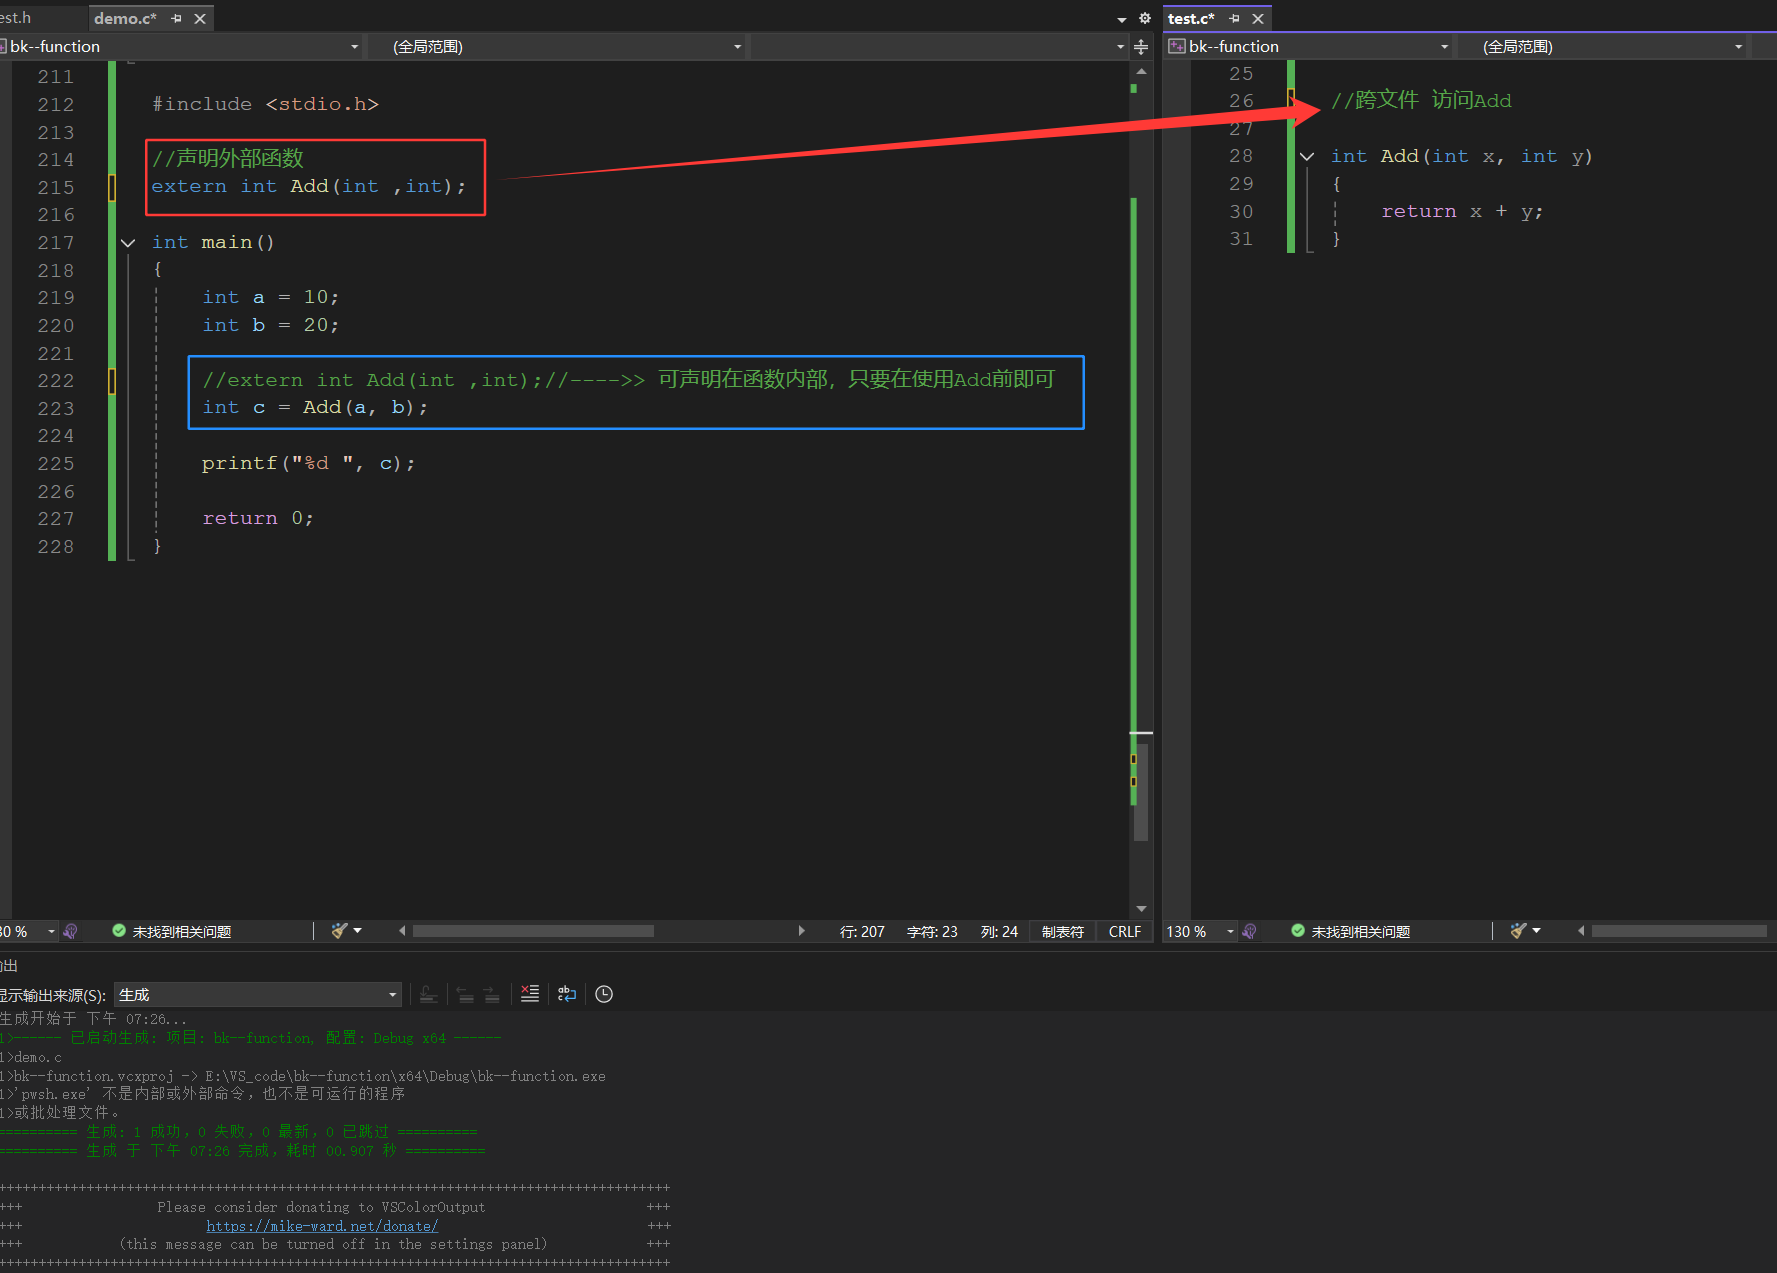Pin the test.c tab

[x=1234, y=19]
